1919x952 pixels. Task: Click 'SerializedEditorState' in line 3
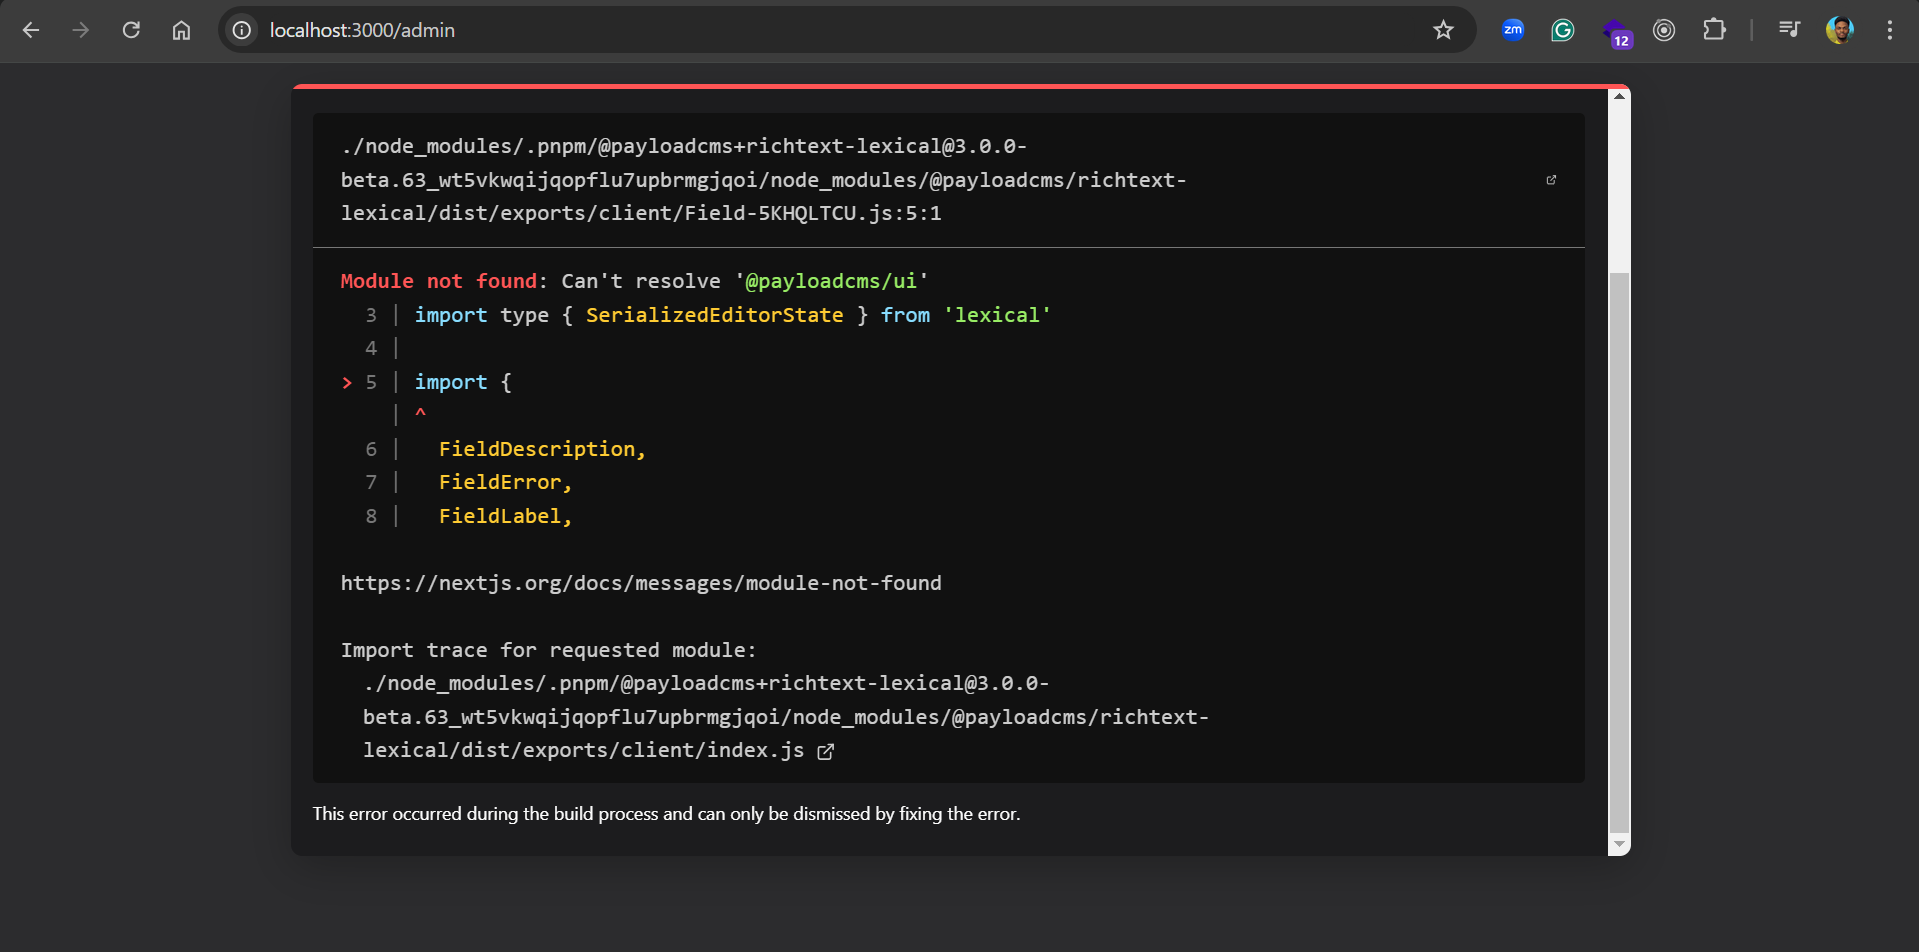715,315
